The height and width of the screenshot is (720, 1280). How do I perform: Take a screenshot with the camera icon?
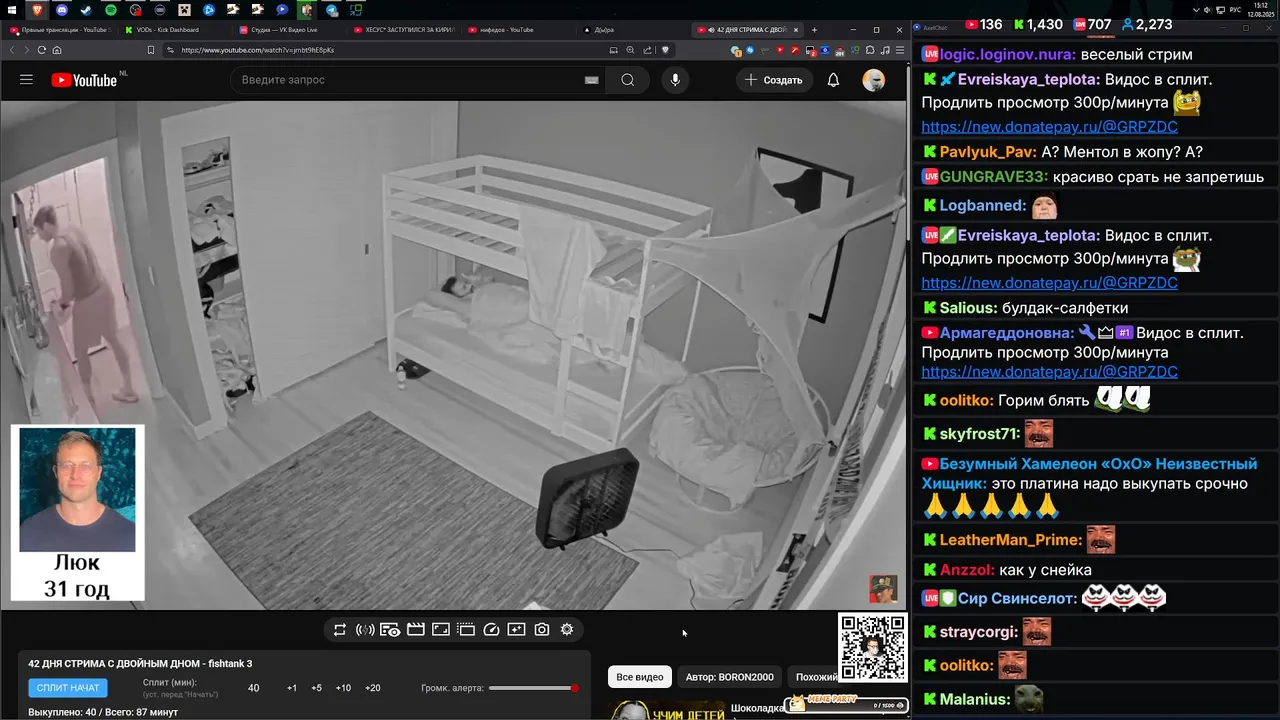click(x=541, y=629)
